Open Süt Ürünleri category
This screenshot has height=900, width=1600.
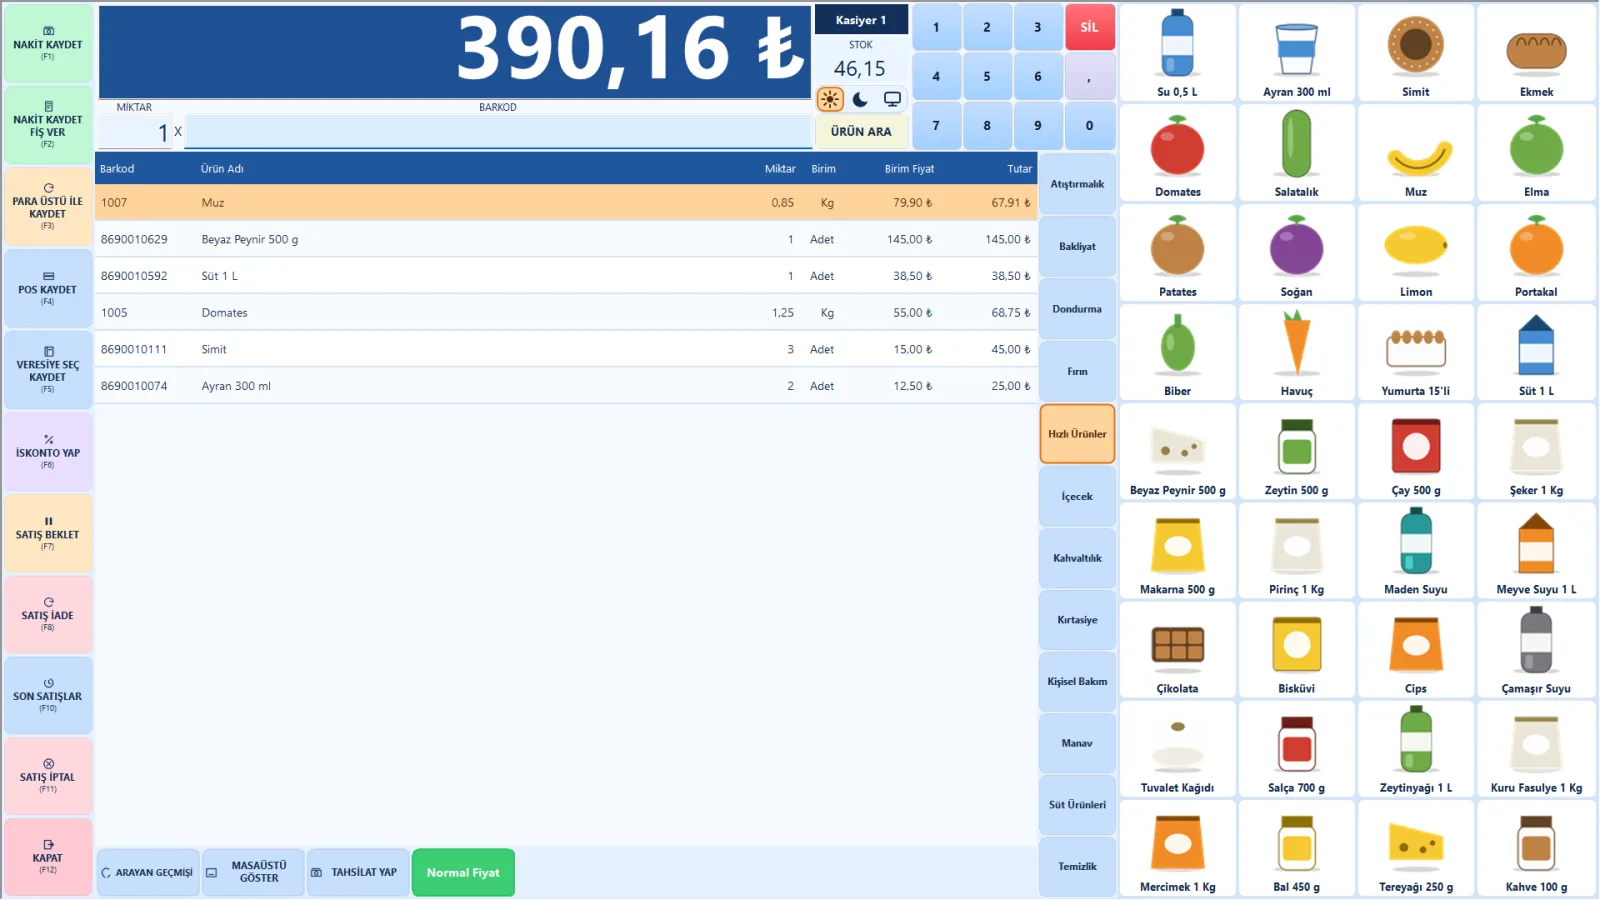coord(1077,804)
